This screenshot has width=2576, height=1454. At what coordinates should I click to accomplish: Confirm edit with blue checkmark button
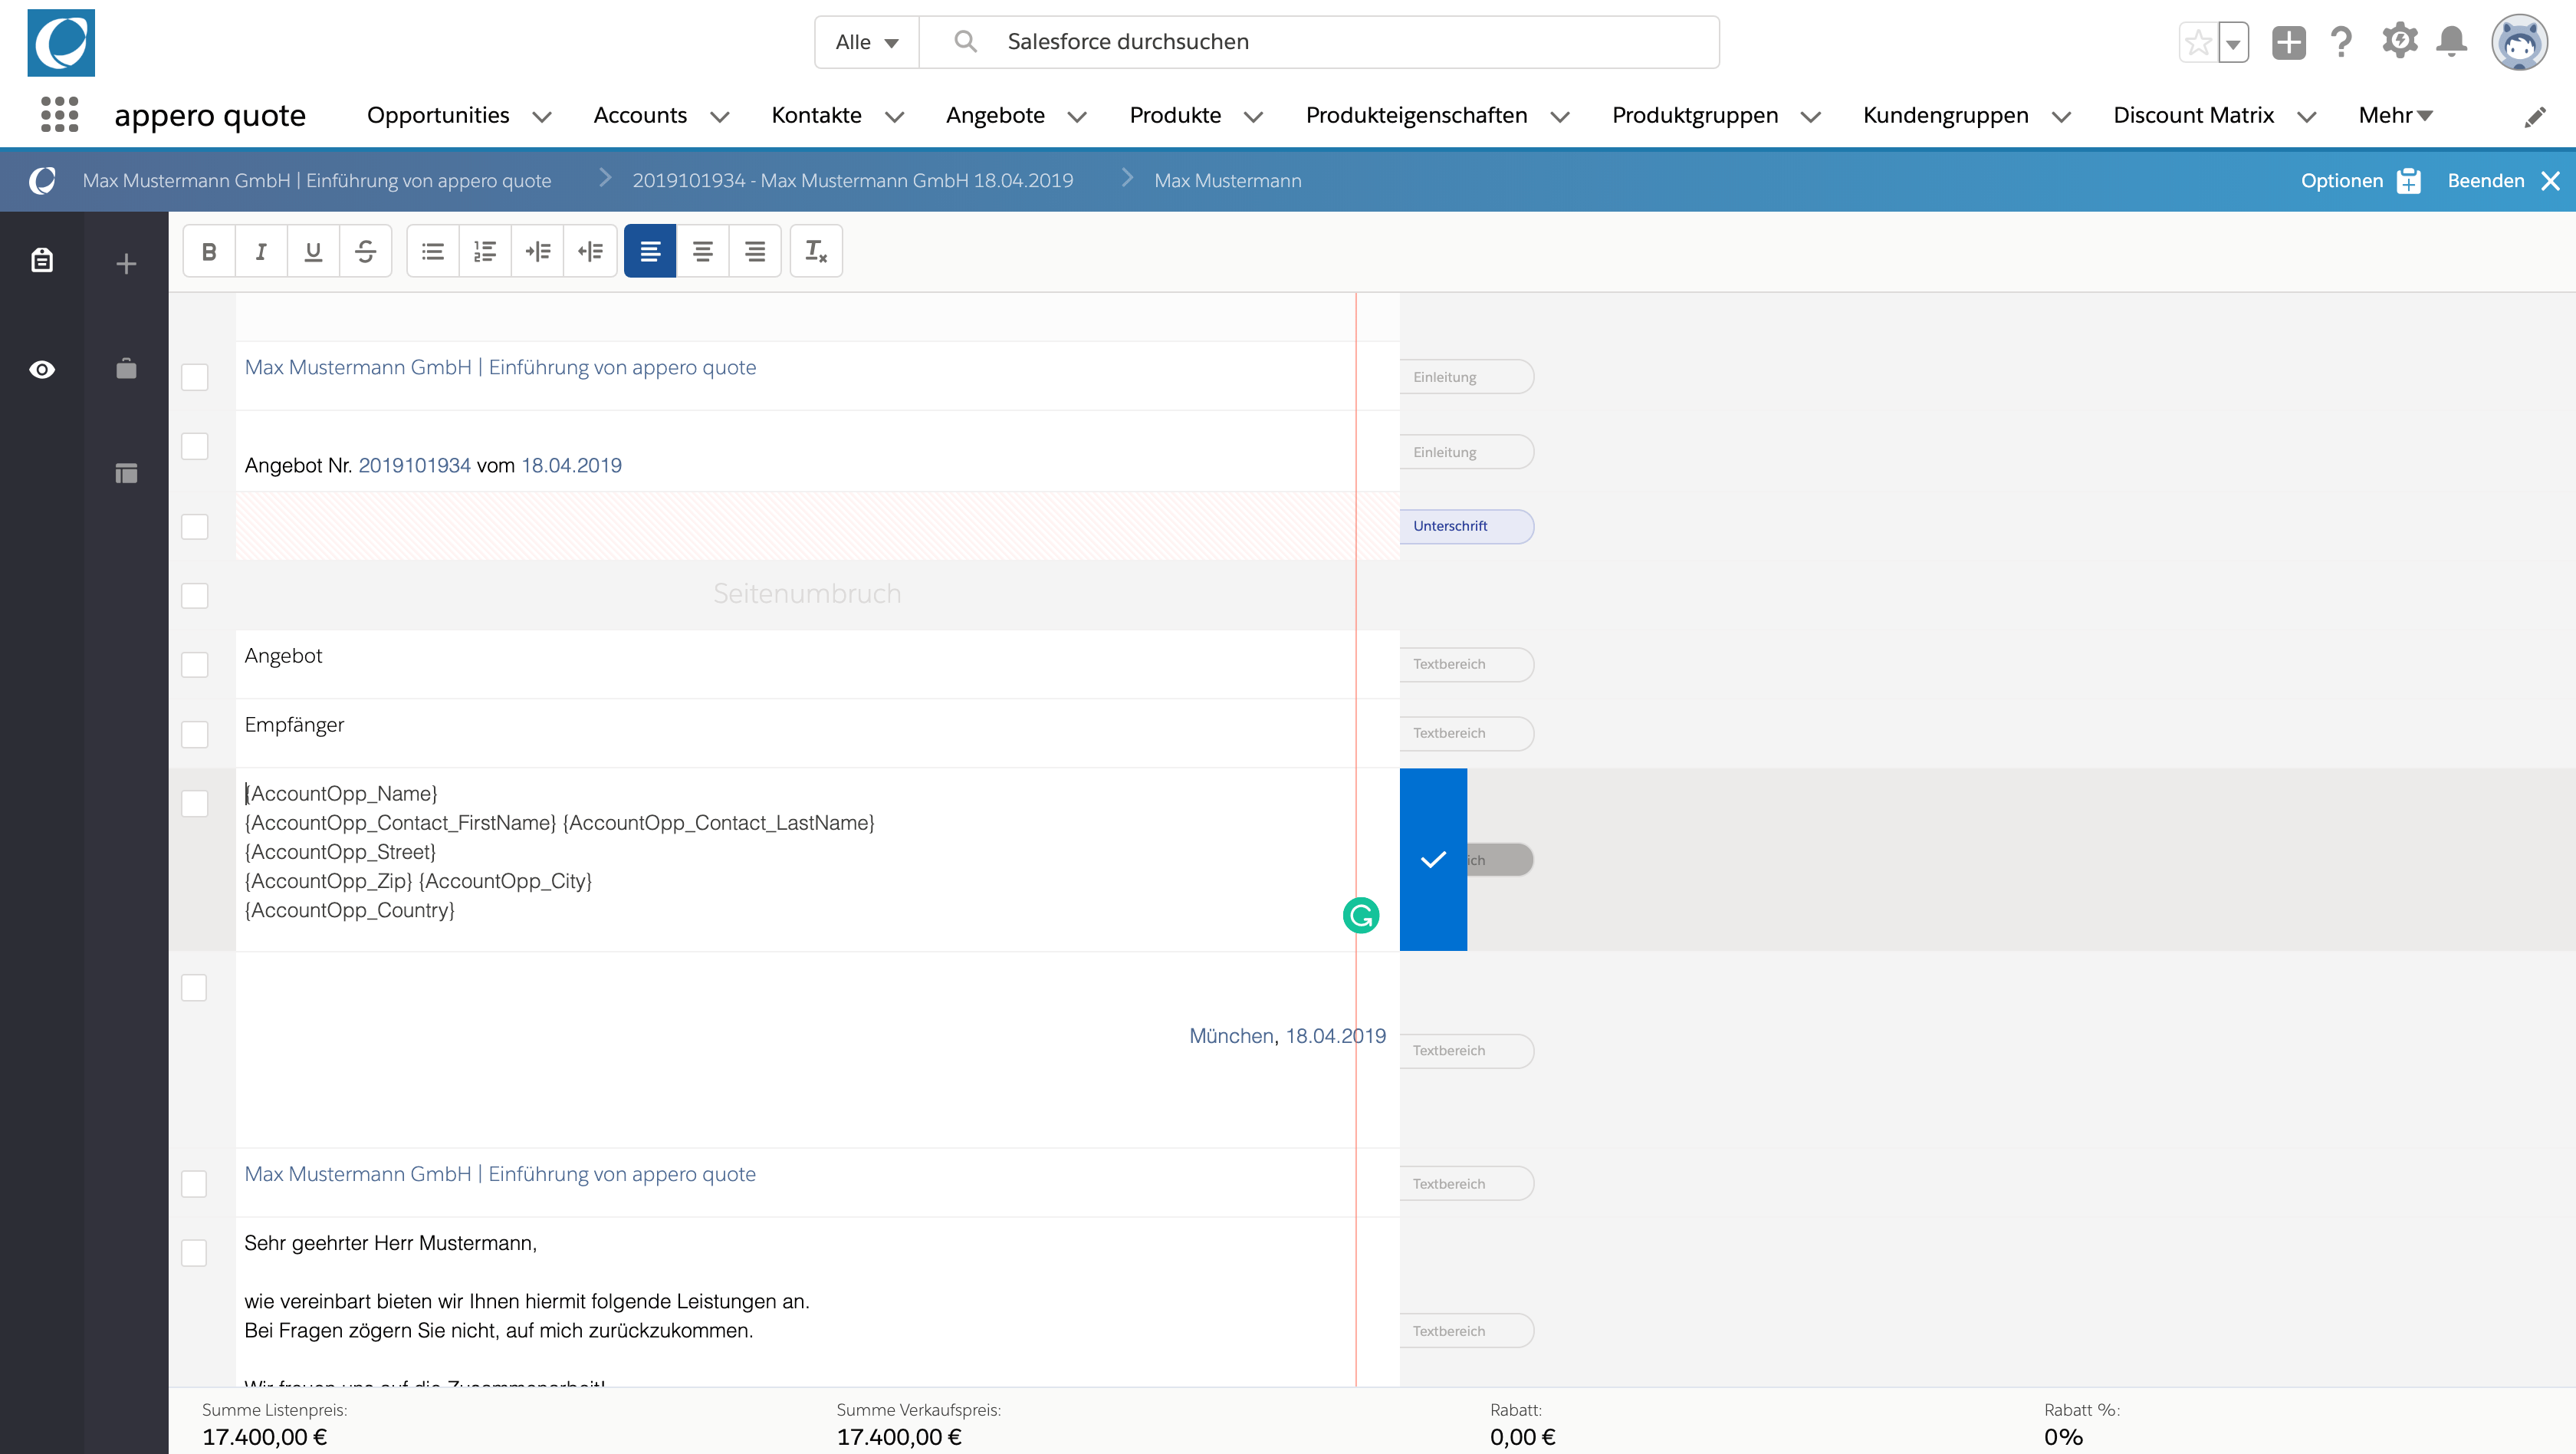point(1433,859)
